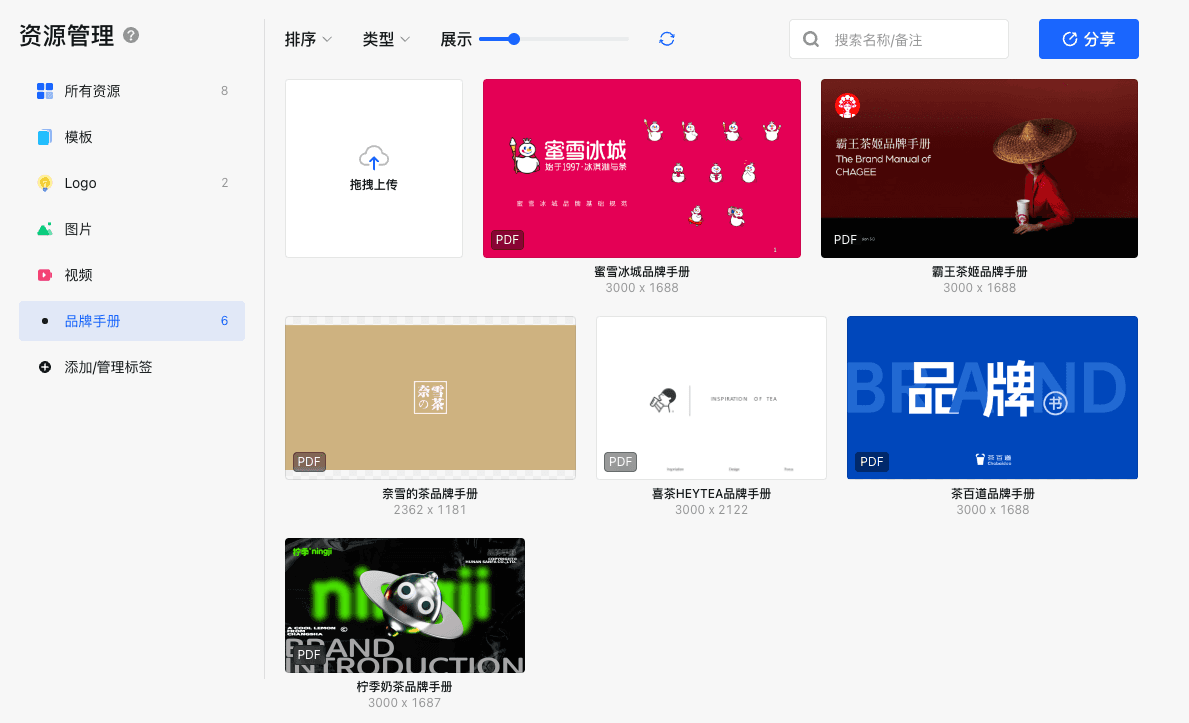Click the file name 奈雪的茶品牌手册
Screen dimensions: 1189x723
coord(430,494)
